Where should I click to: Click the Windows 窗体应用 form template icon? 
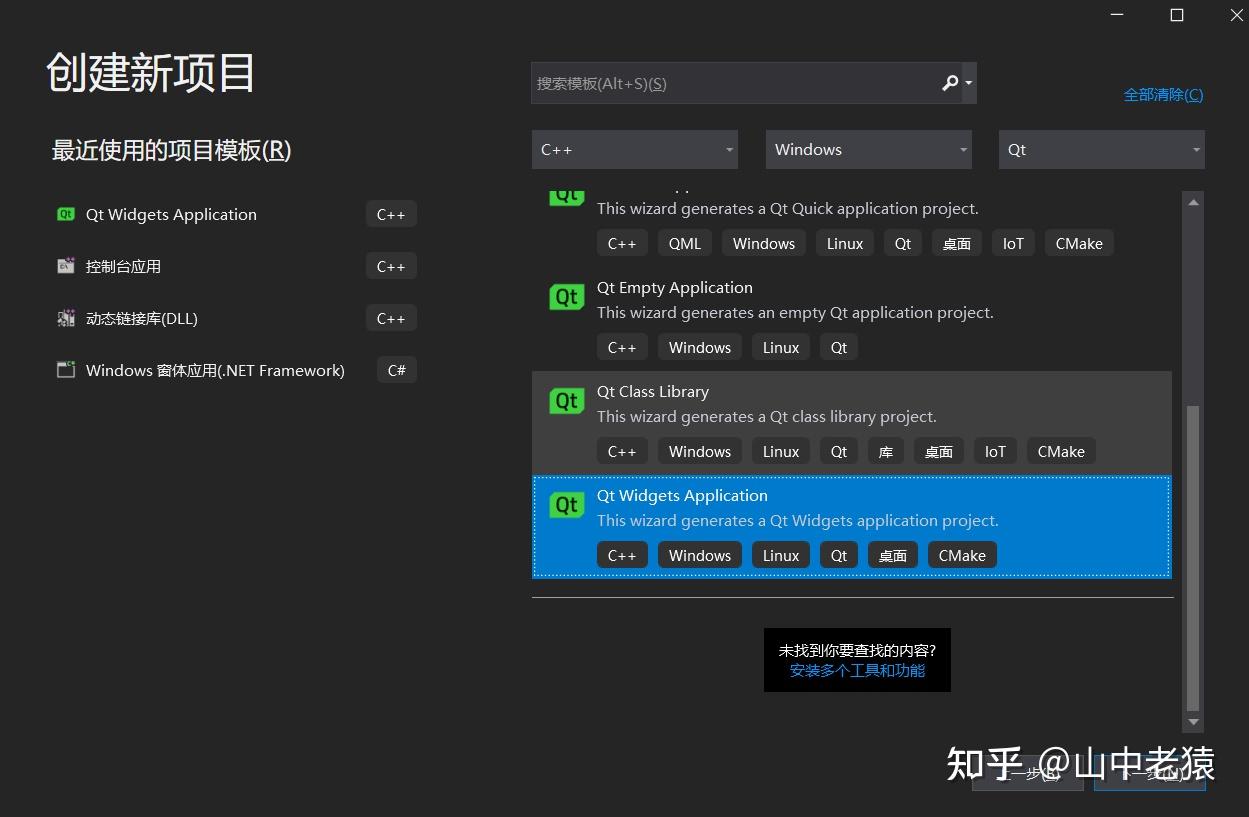[x=65, y=369]
